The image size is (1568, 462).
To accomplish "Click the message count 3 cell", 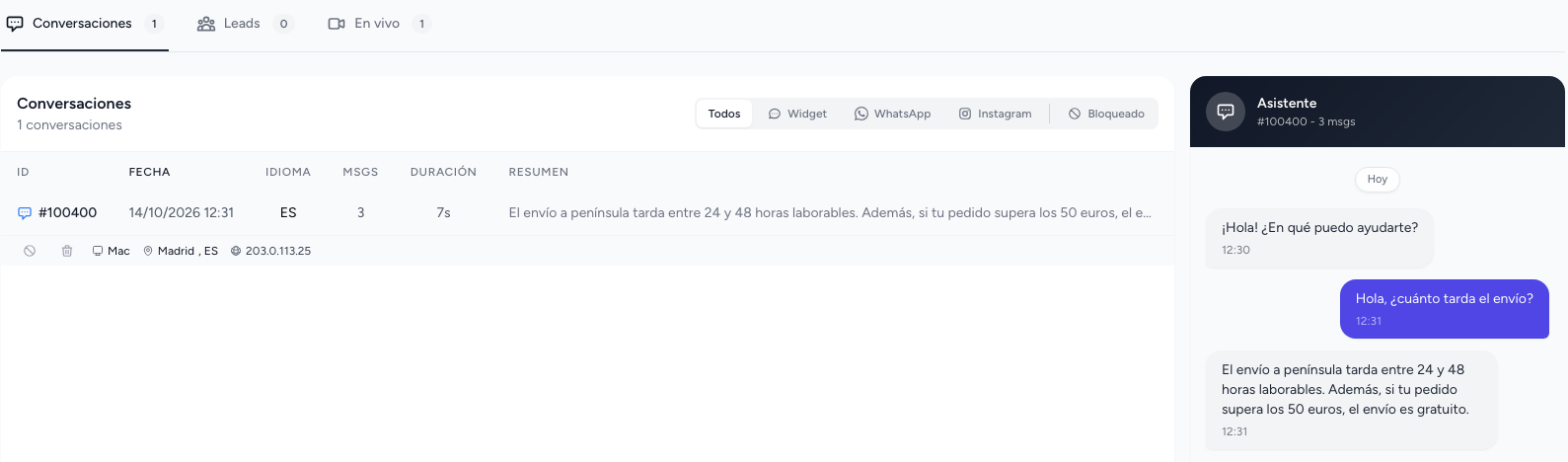I will click(361, 213).
